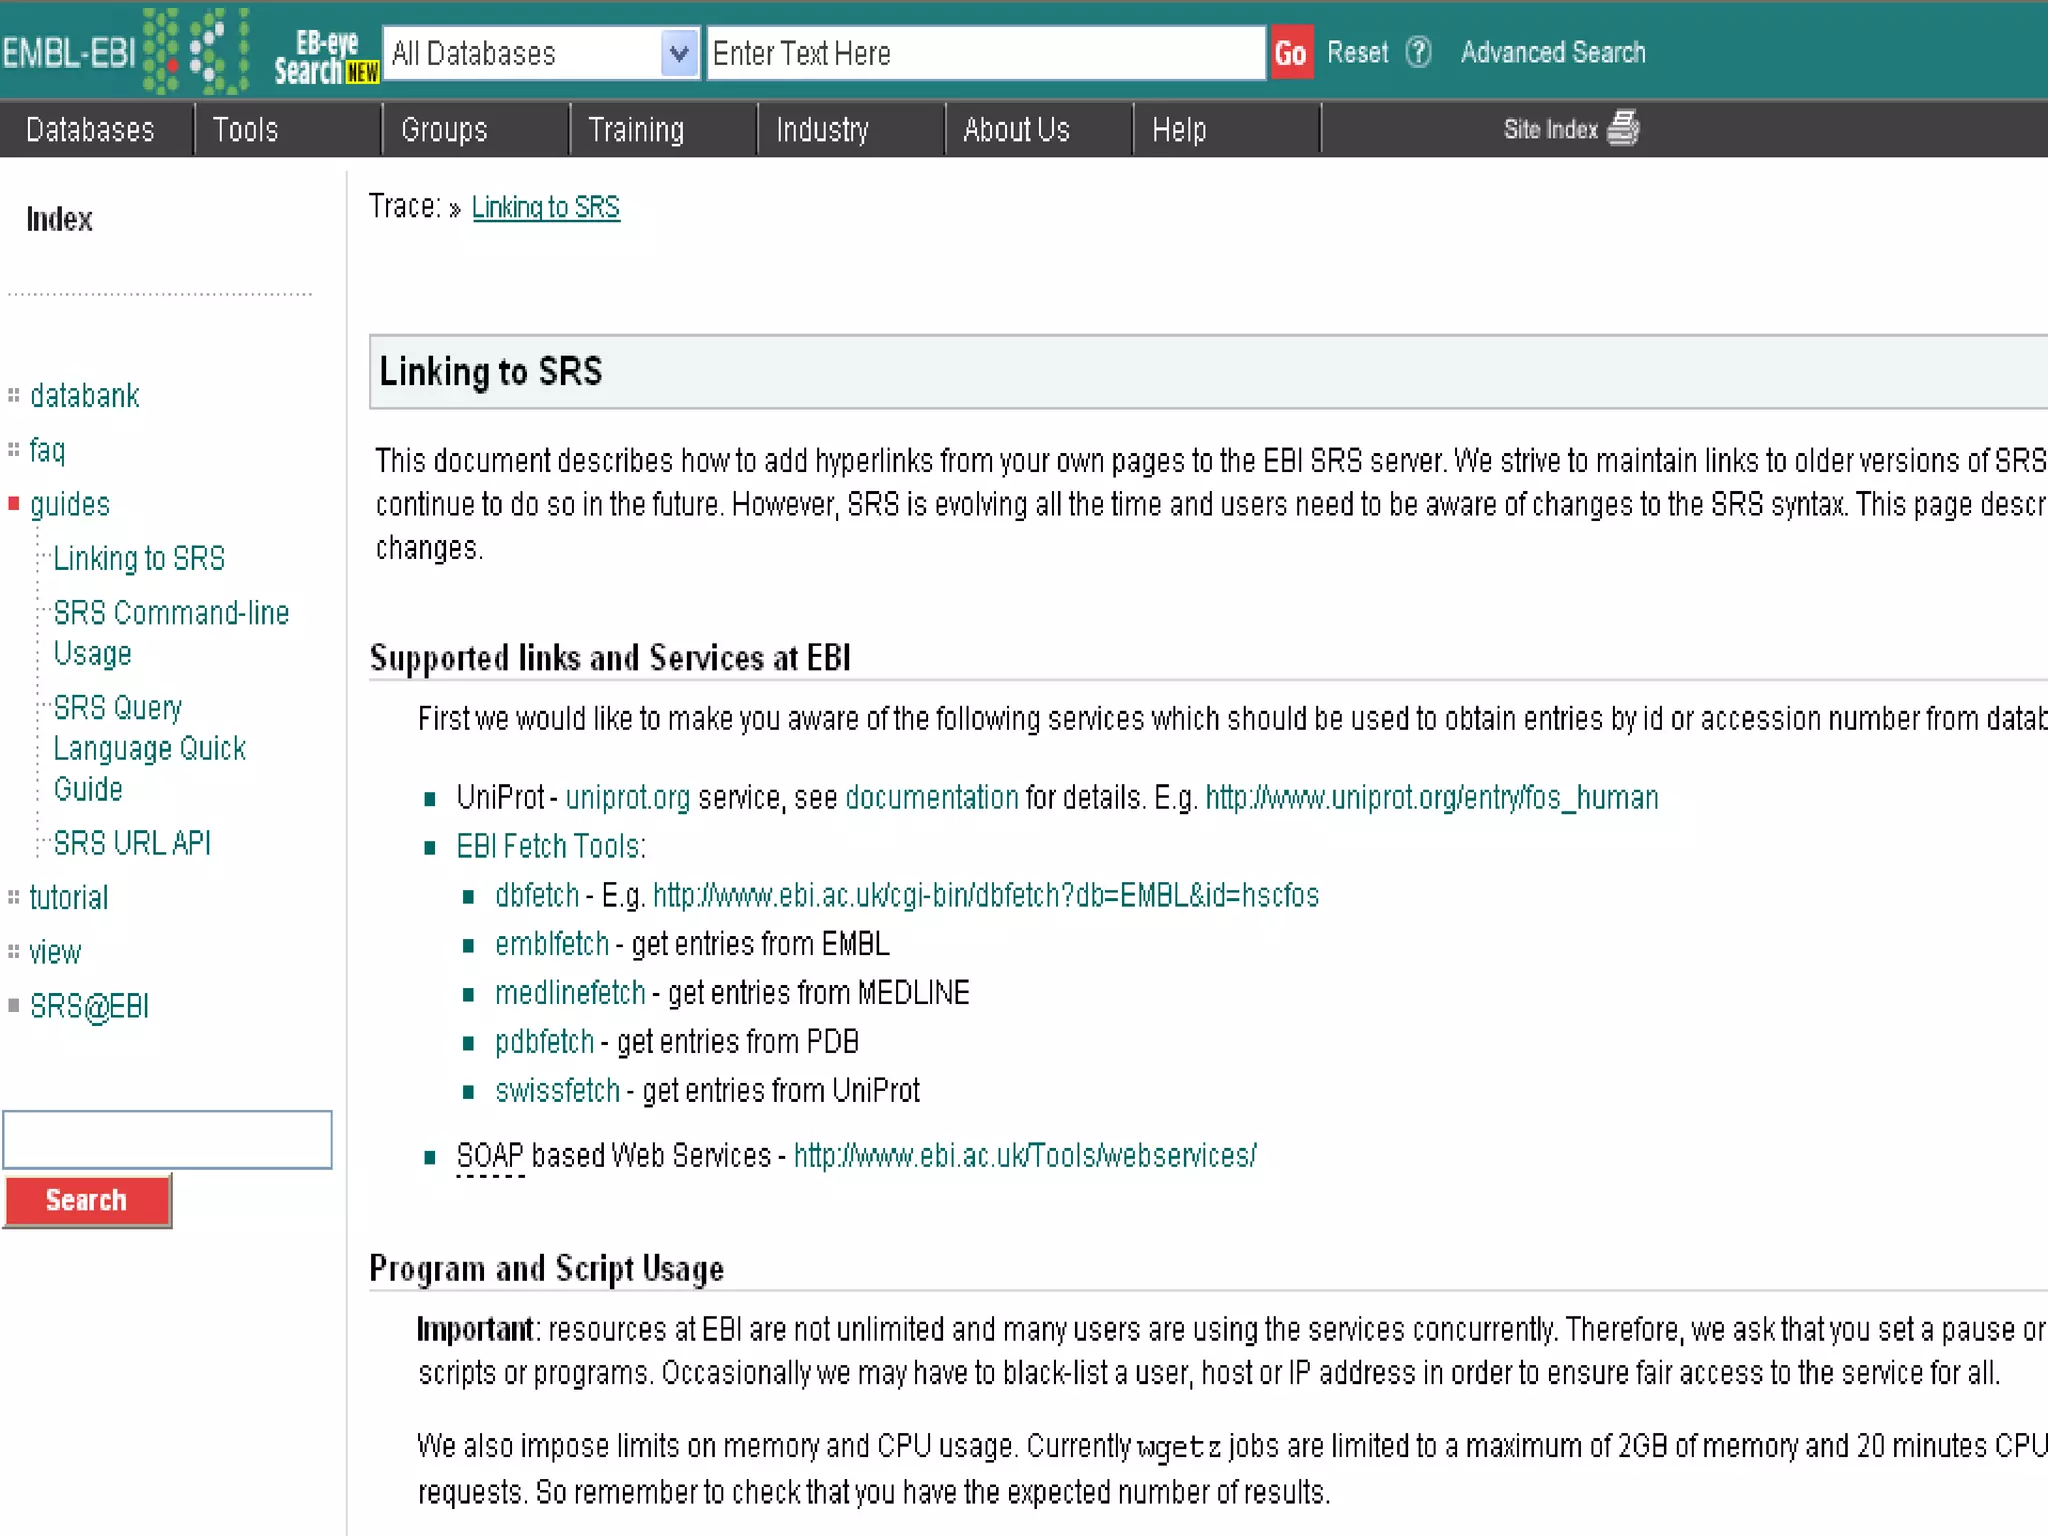Viewport: 2048px width, 1536px height.
Task: Click the sidebar search input box
Action: click(x=167, y=1139)
